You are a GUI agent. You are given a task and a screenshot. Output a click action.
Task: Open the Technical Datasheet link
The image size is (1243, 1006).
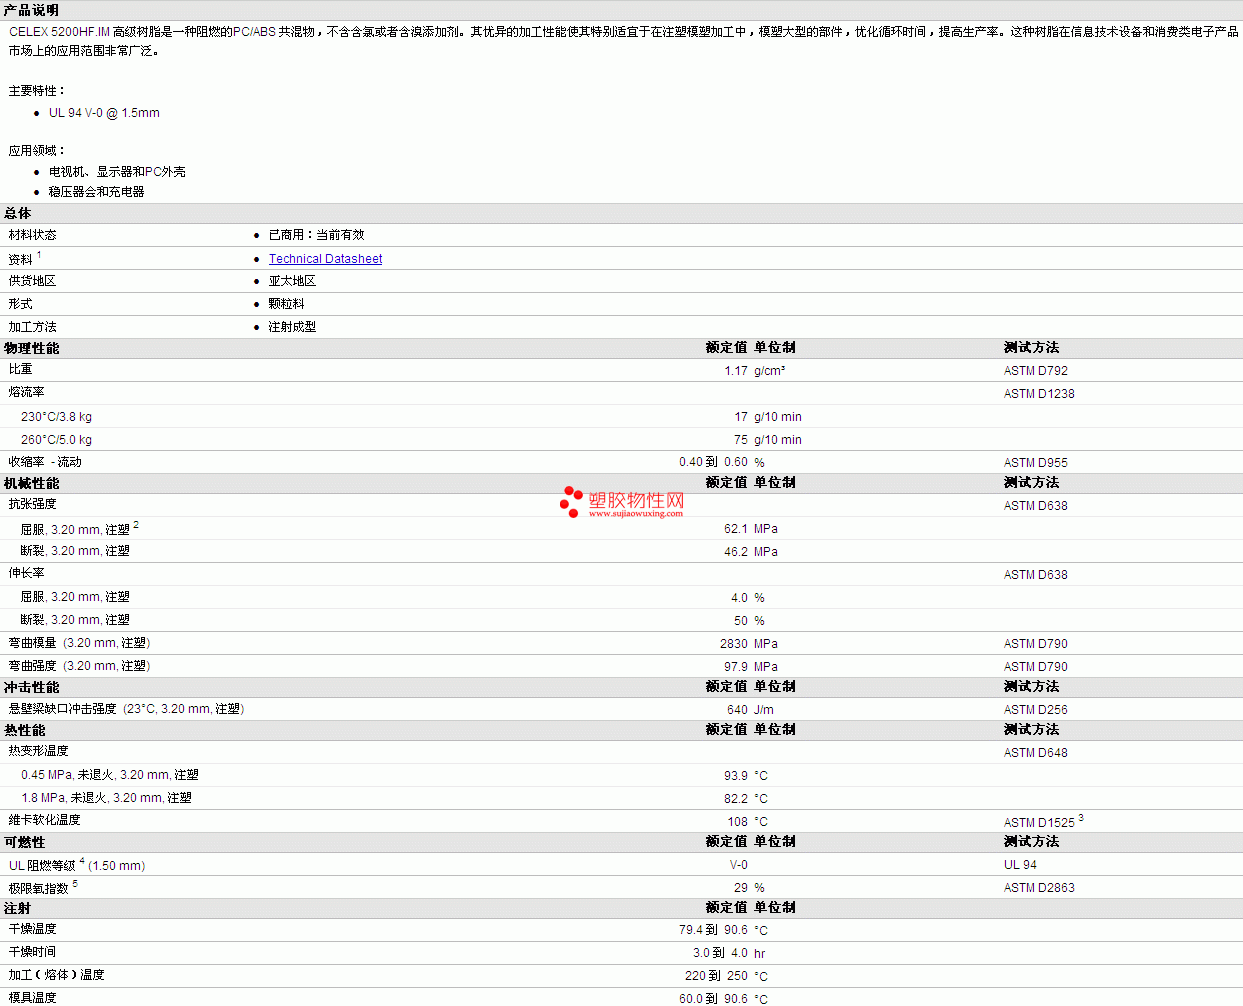pyautogui.click(x=325, y=259)
